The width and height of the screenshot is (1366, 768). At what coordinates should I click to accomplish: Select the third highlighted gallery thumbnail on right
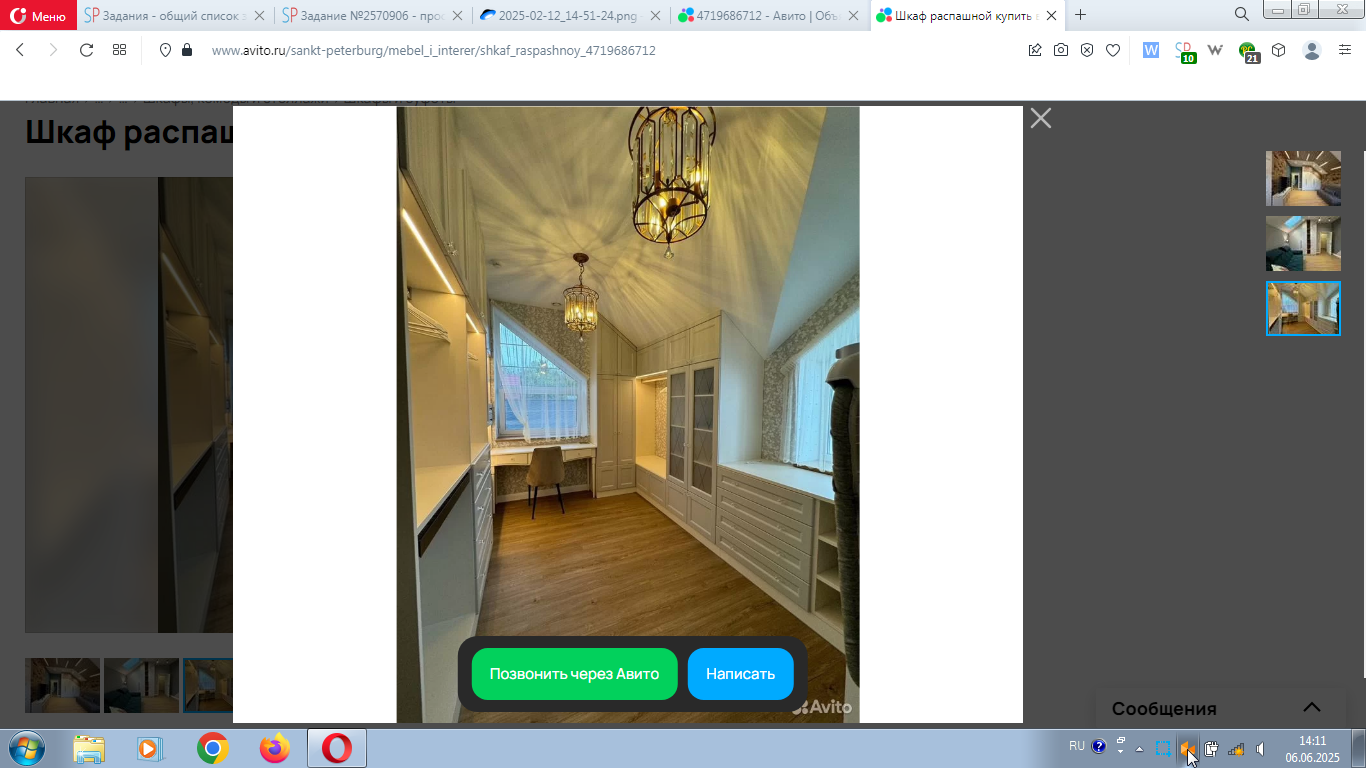click(x=1303, y=308)
